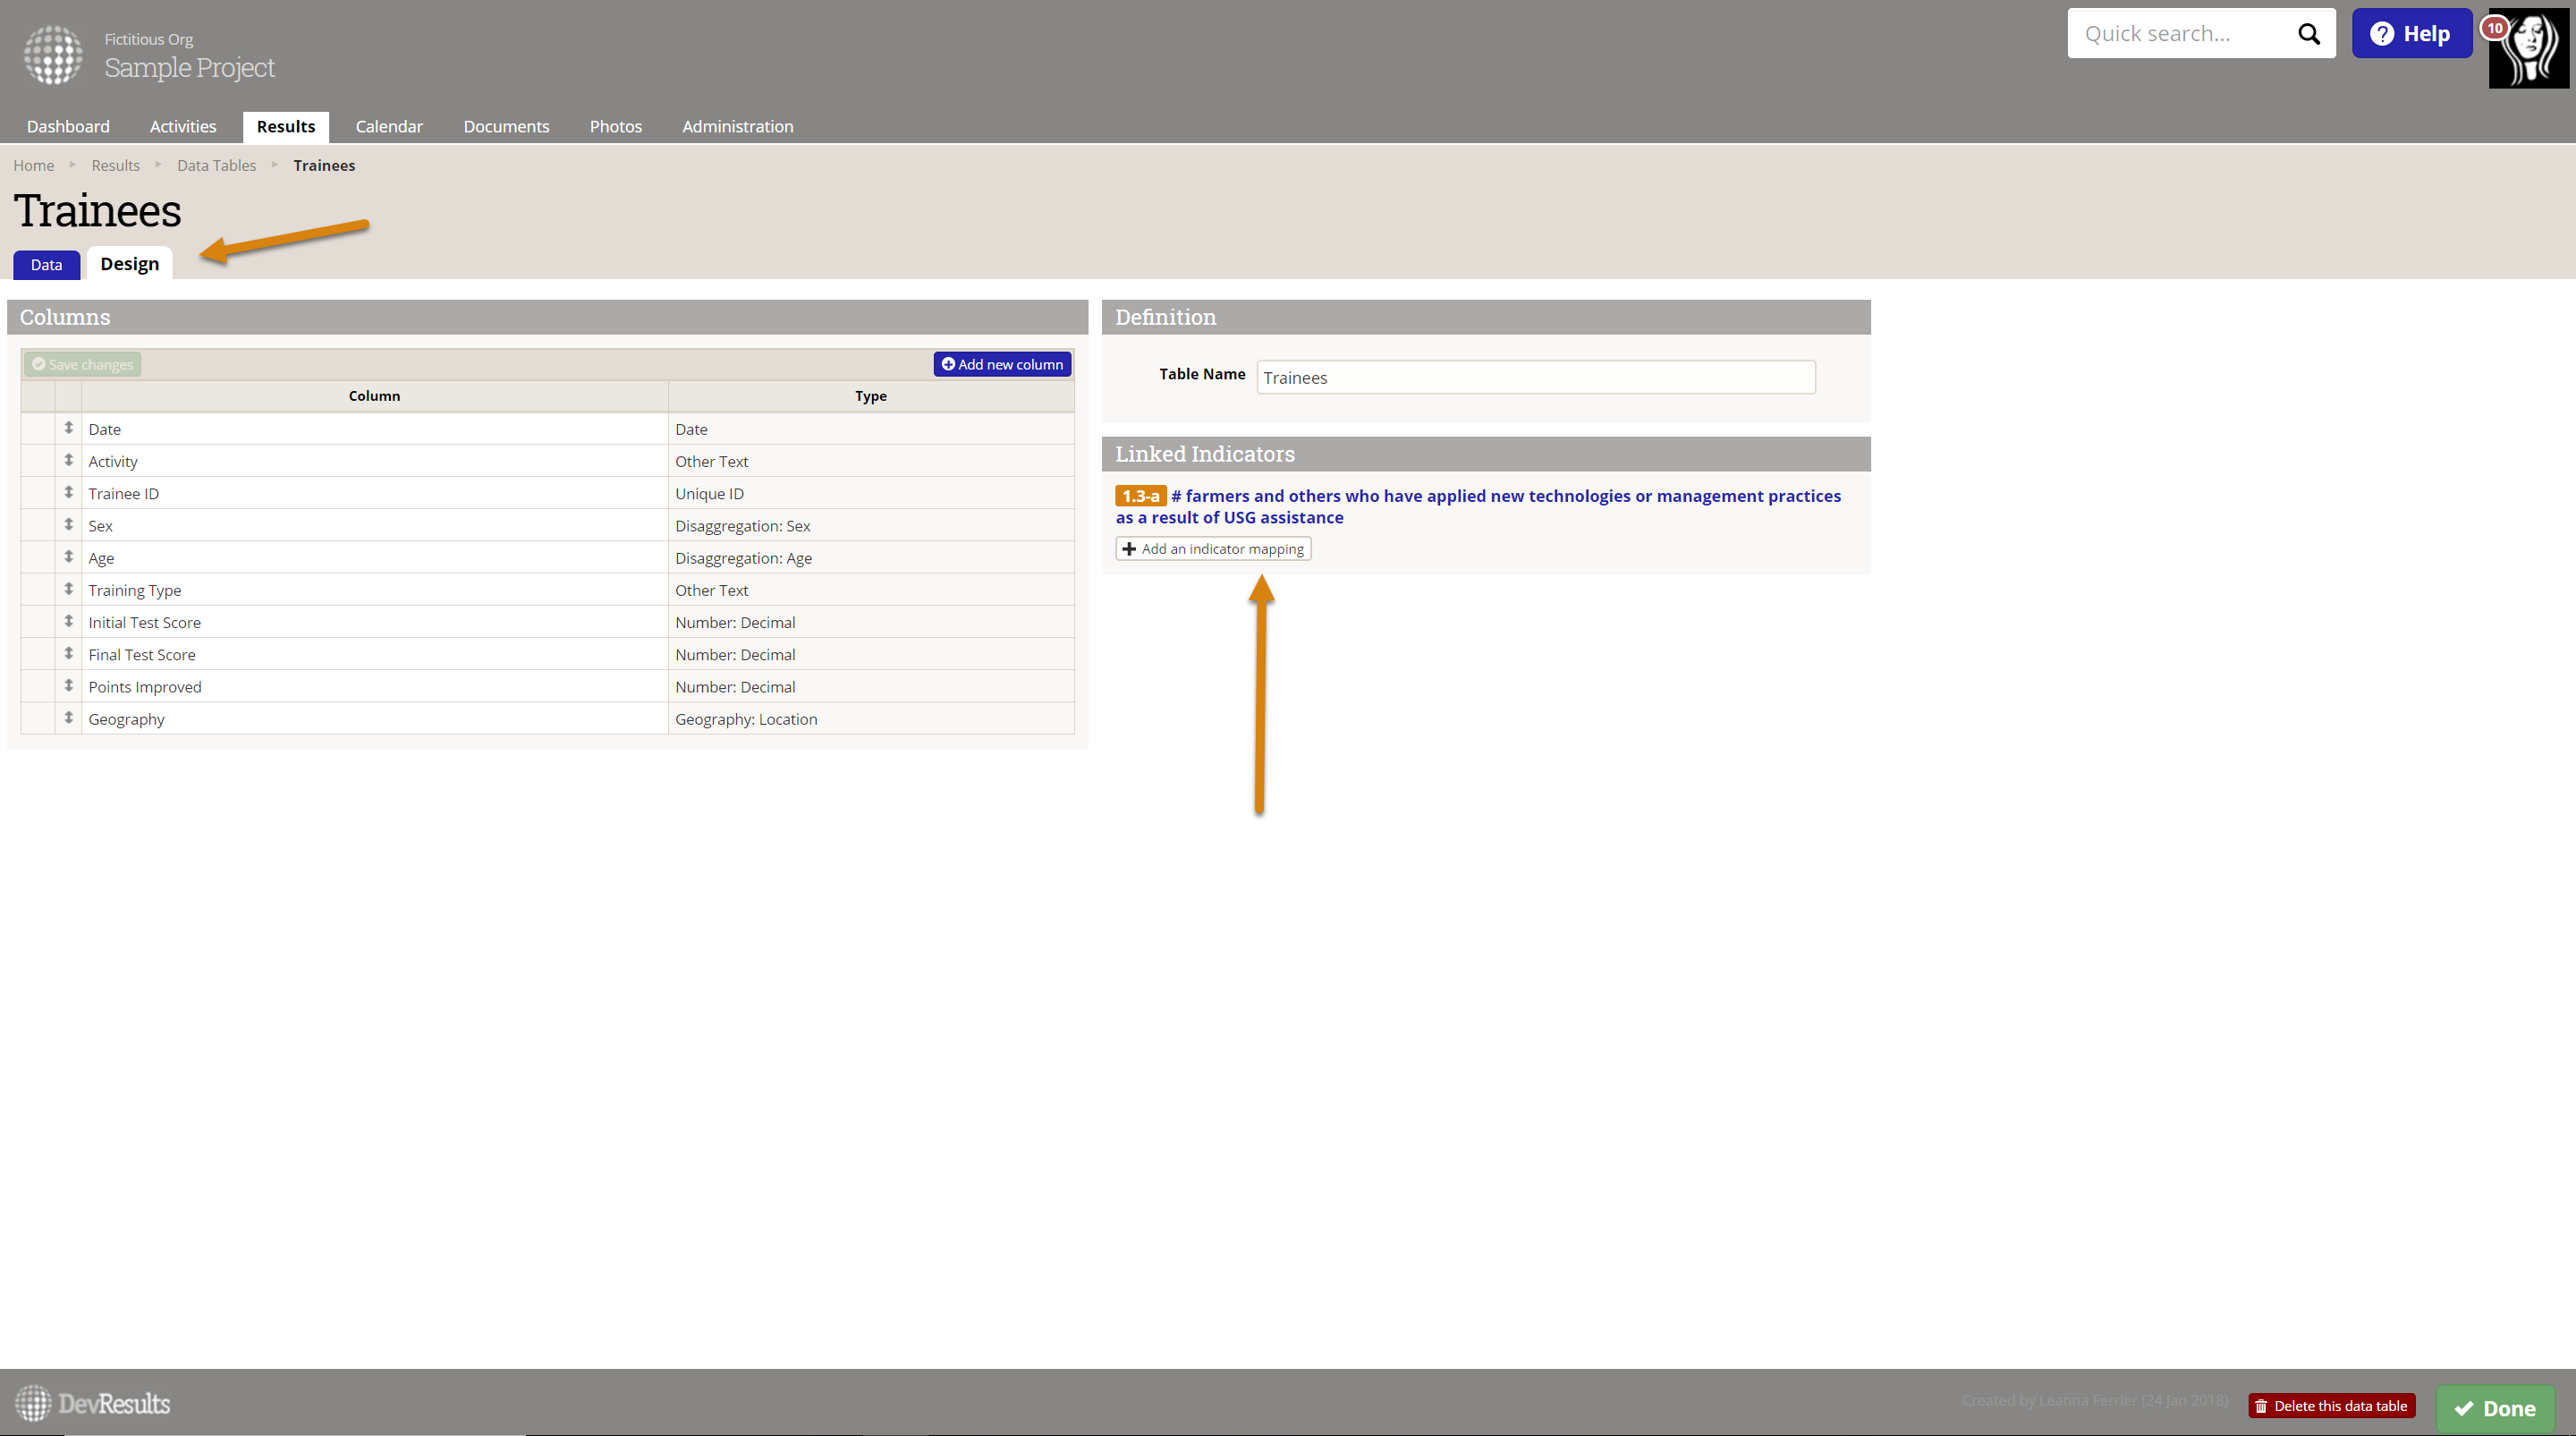The height and width of the screenshot is (1436, 2576).
Task: Click the drag handle for the Date row
Action: 69,428
